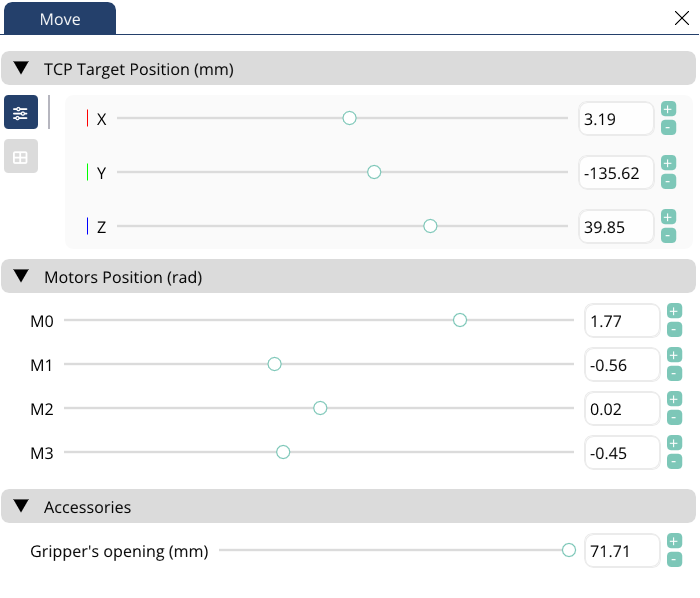Image resolution: width=700 pixels, height=598 pixels.
Task: Collapse the TCP Target Position section
Action: [x=21, y=69]
